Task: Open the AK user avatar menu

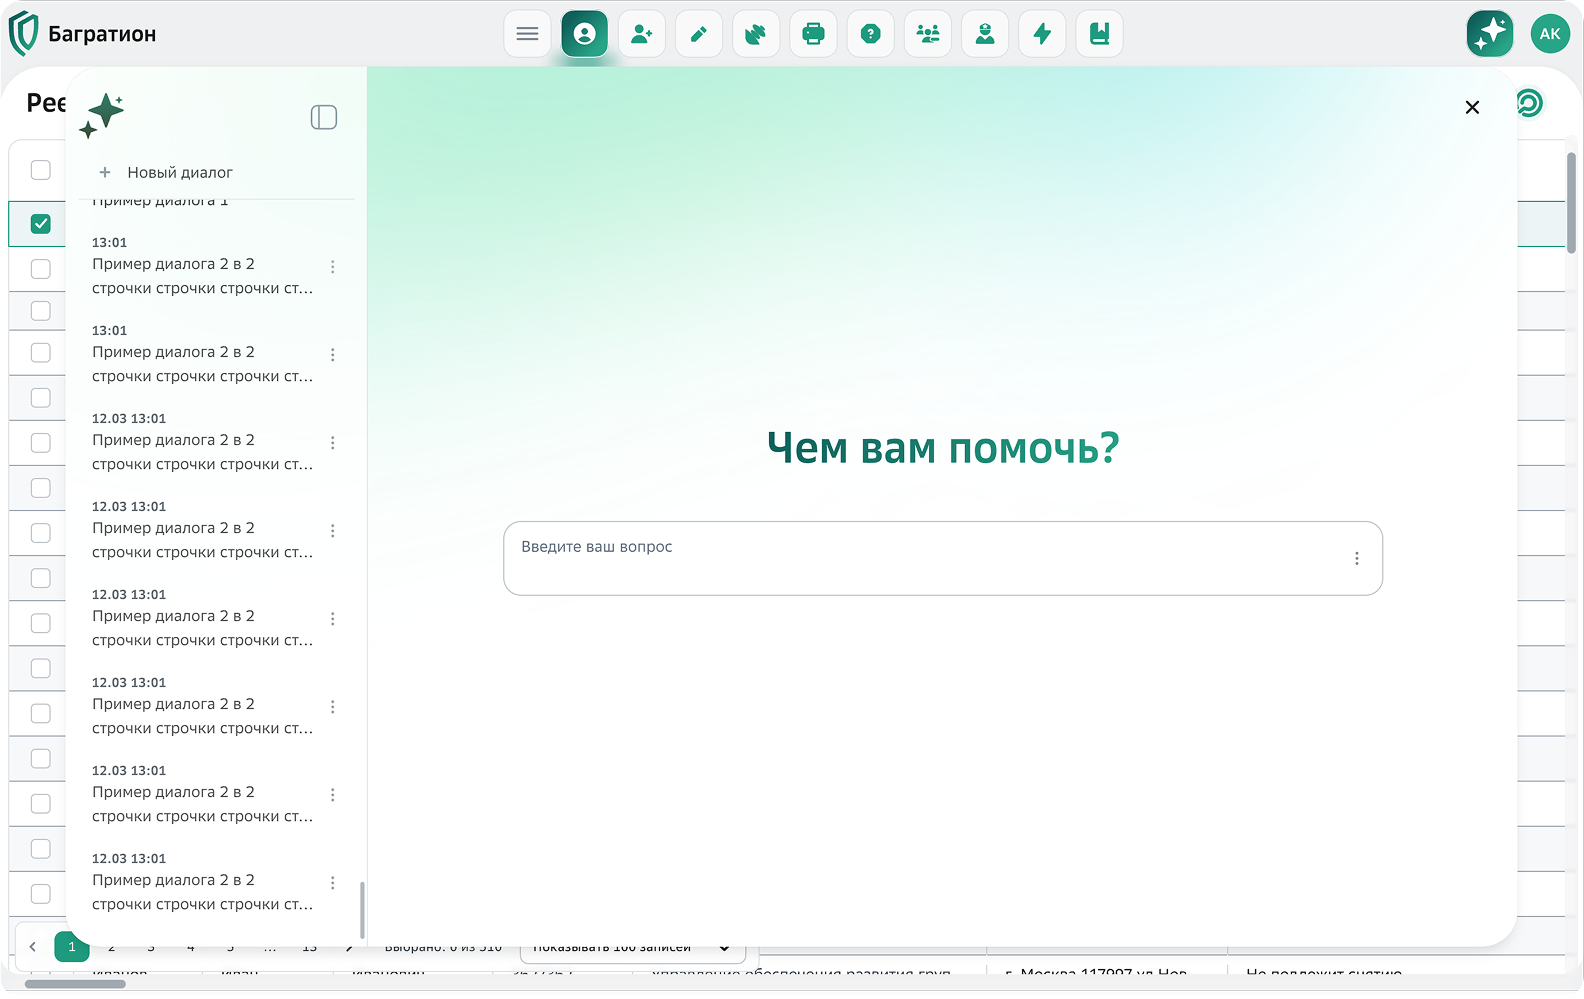Action: (x=1550, y=34)
